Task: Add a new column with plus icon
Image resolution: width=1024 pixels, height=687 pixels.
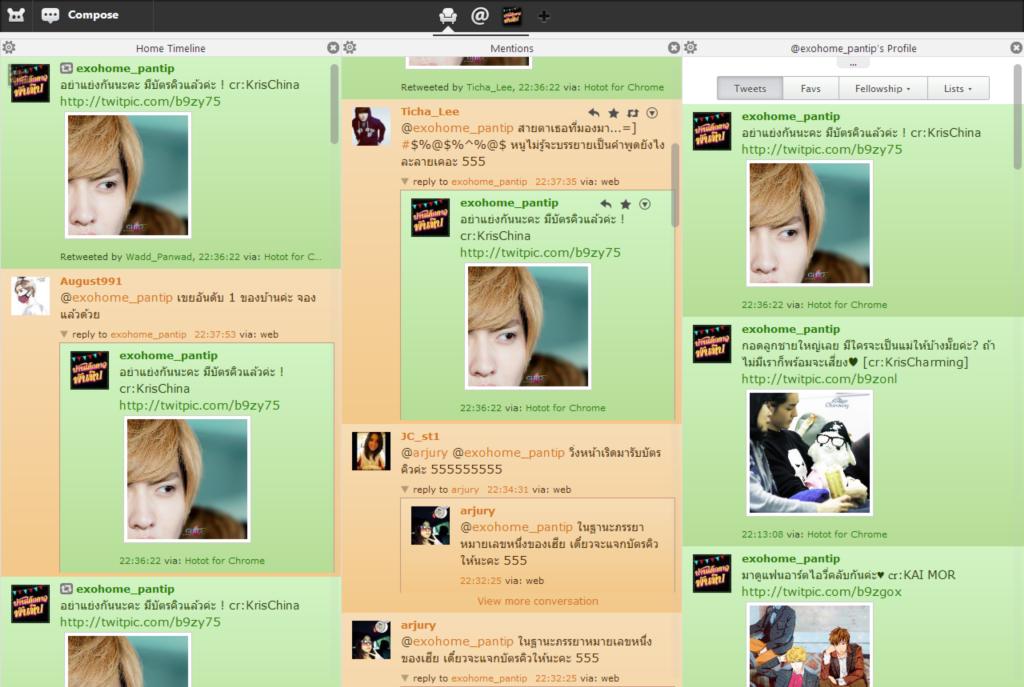Action: click(543, 16)
